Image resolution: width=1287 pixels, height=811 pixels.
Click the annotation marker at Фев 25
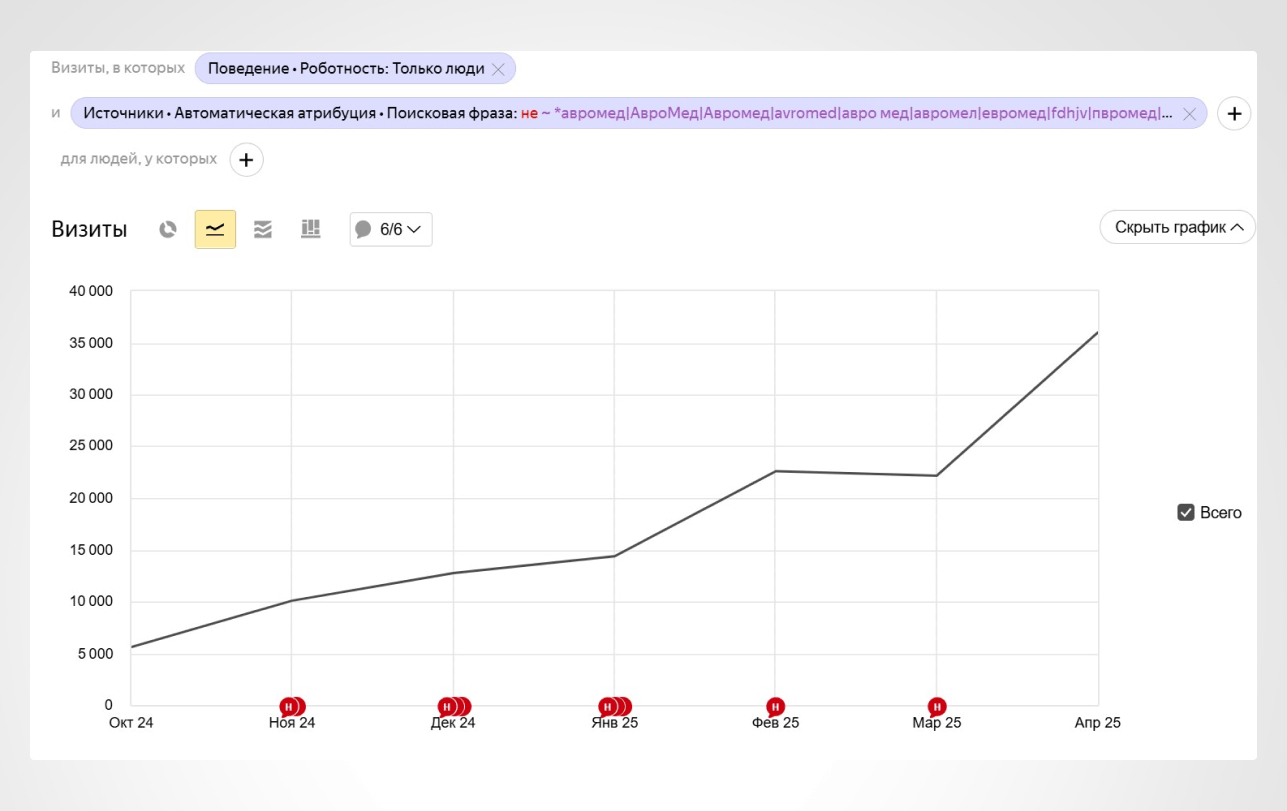pos(775,707)
